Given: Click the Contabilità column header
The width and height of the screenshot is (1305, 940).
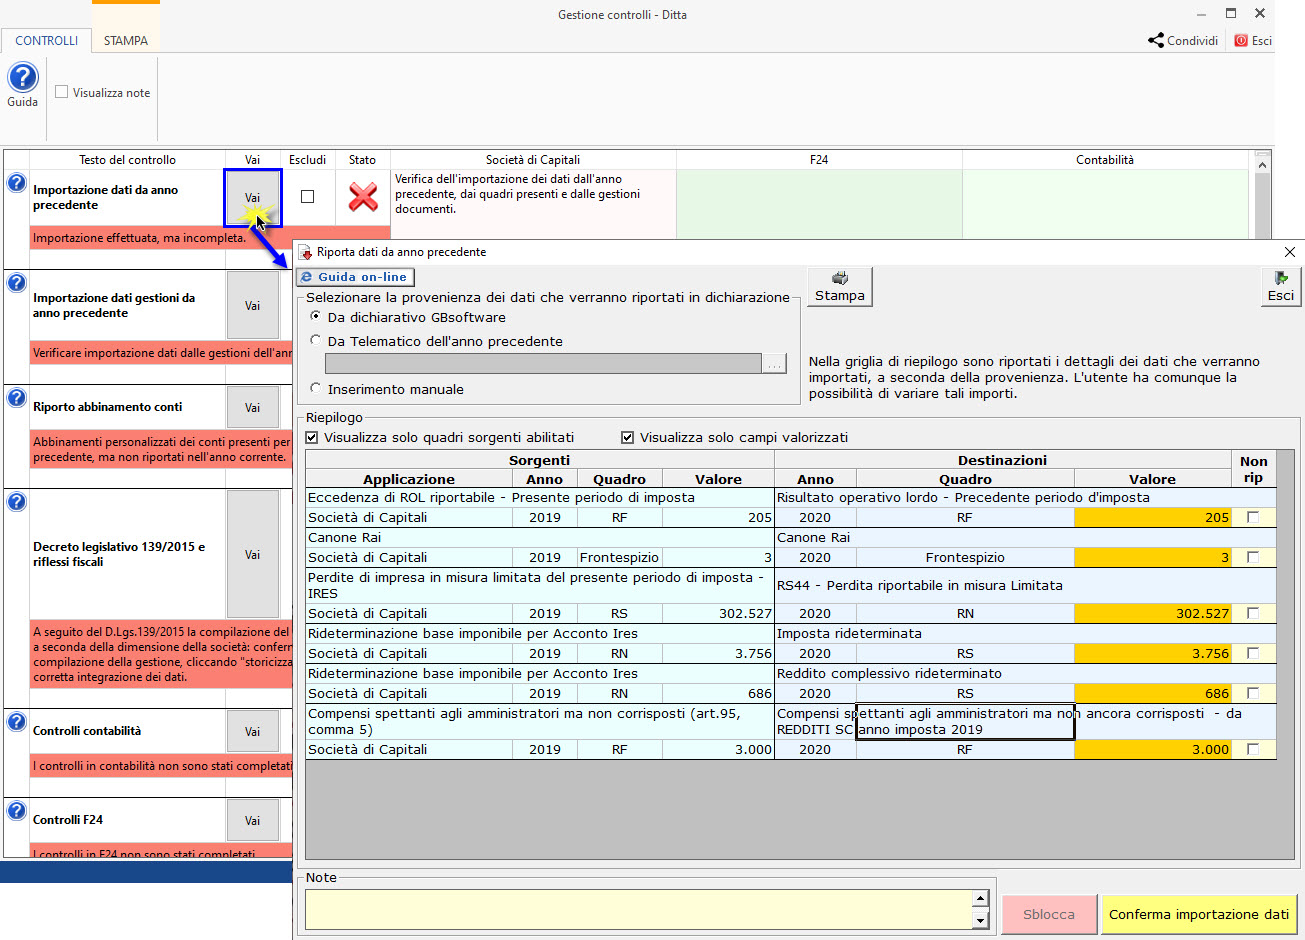Looking at the screenshot, I should click(1105, 159).
